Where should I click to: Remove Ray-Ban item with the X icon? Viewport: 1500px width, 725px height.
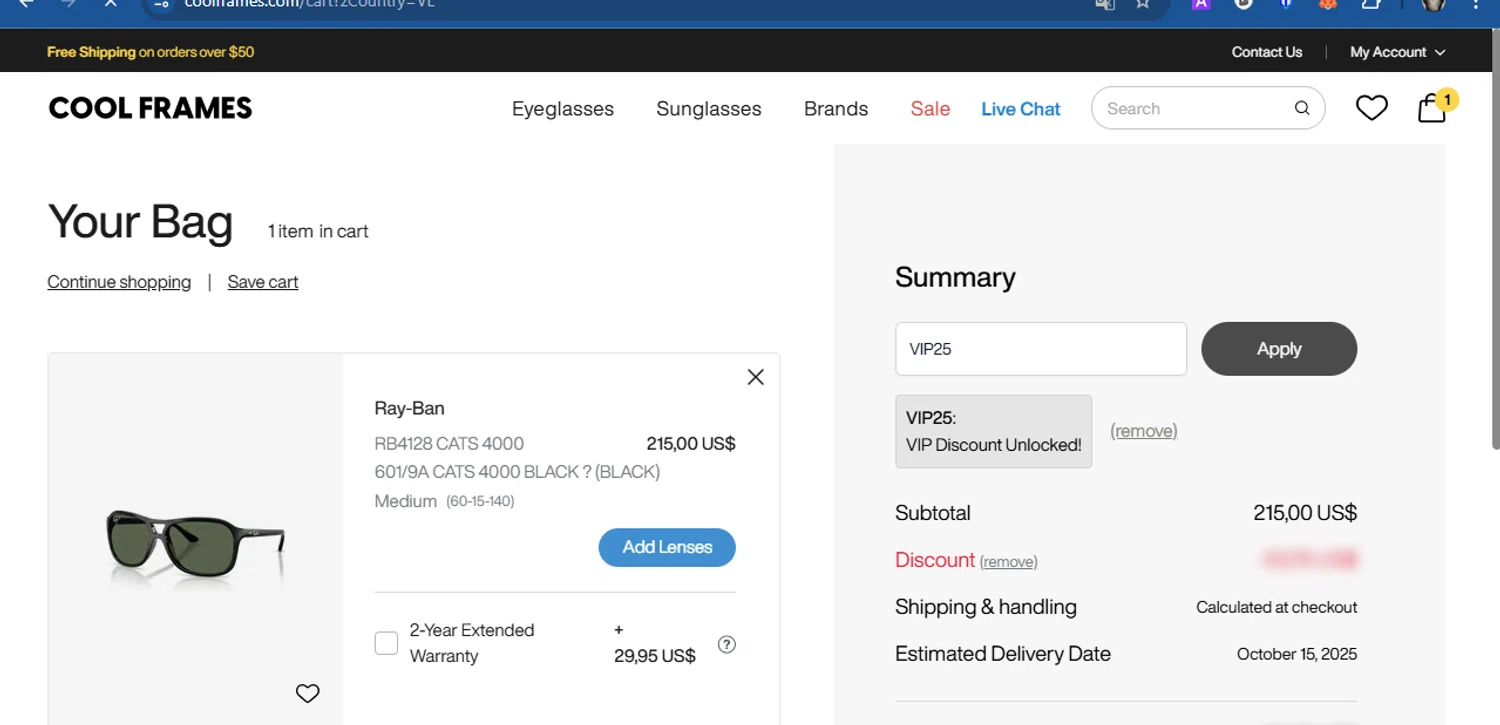click(755, 377)
